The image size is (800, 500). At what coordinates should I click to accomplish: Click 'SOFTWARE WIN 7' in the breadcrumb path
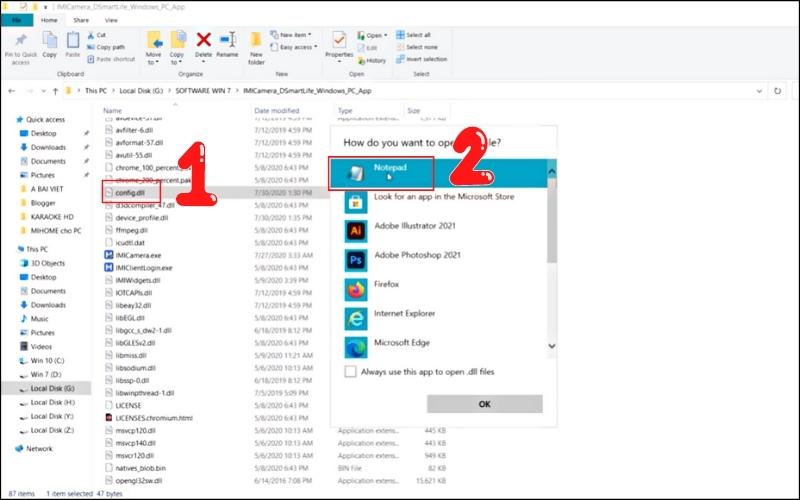tap(203, 91)
